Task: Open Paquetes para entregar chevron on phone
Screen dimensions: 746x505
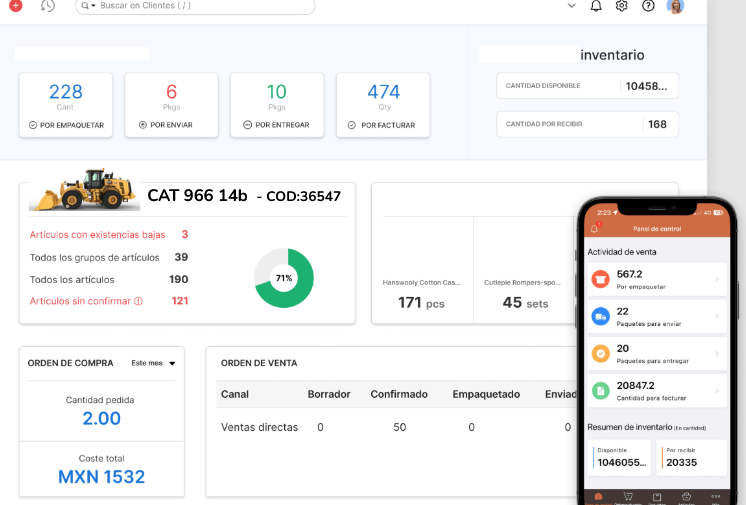Action: (x=716, y=353)
